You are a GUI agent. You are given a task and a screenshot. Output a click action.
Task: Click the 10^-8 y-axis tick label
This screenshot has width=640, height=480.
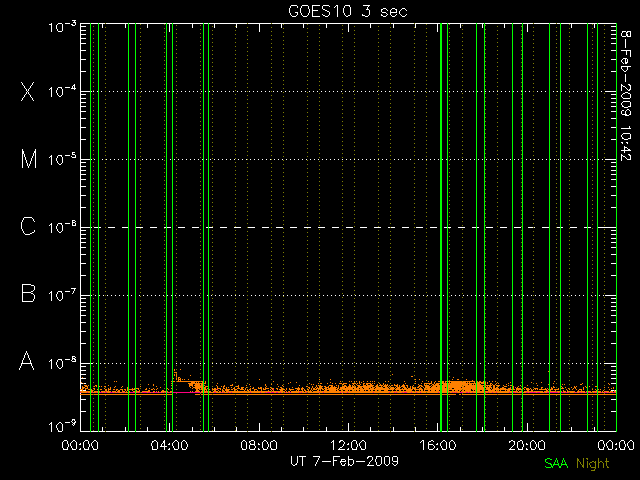pyautogui.click(x=62, y=363)
